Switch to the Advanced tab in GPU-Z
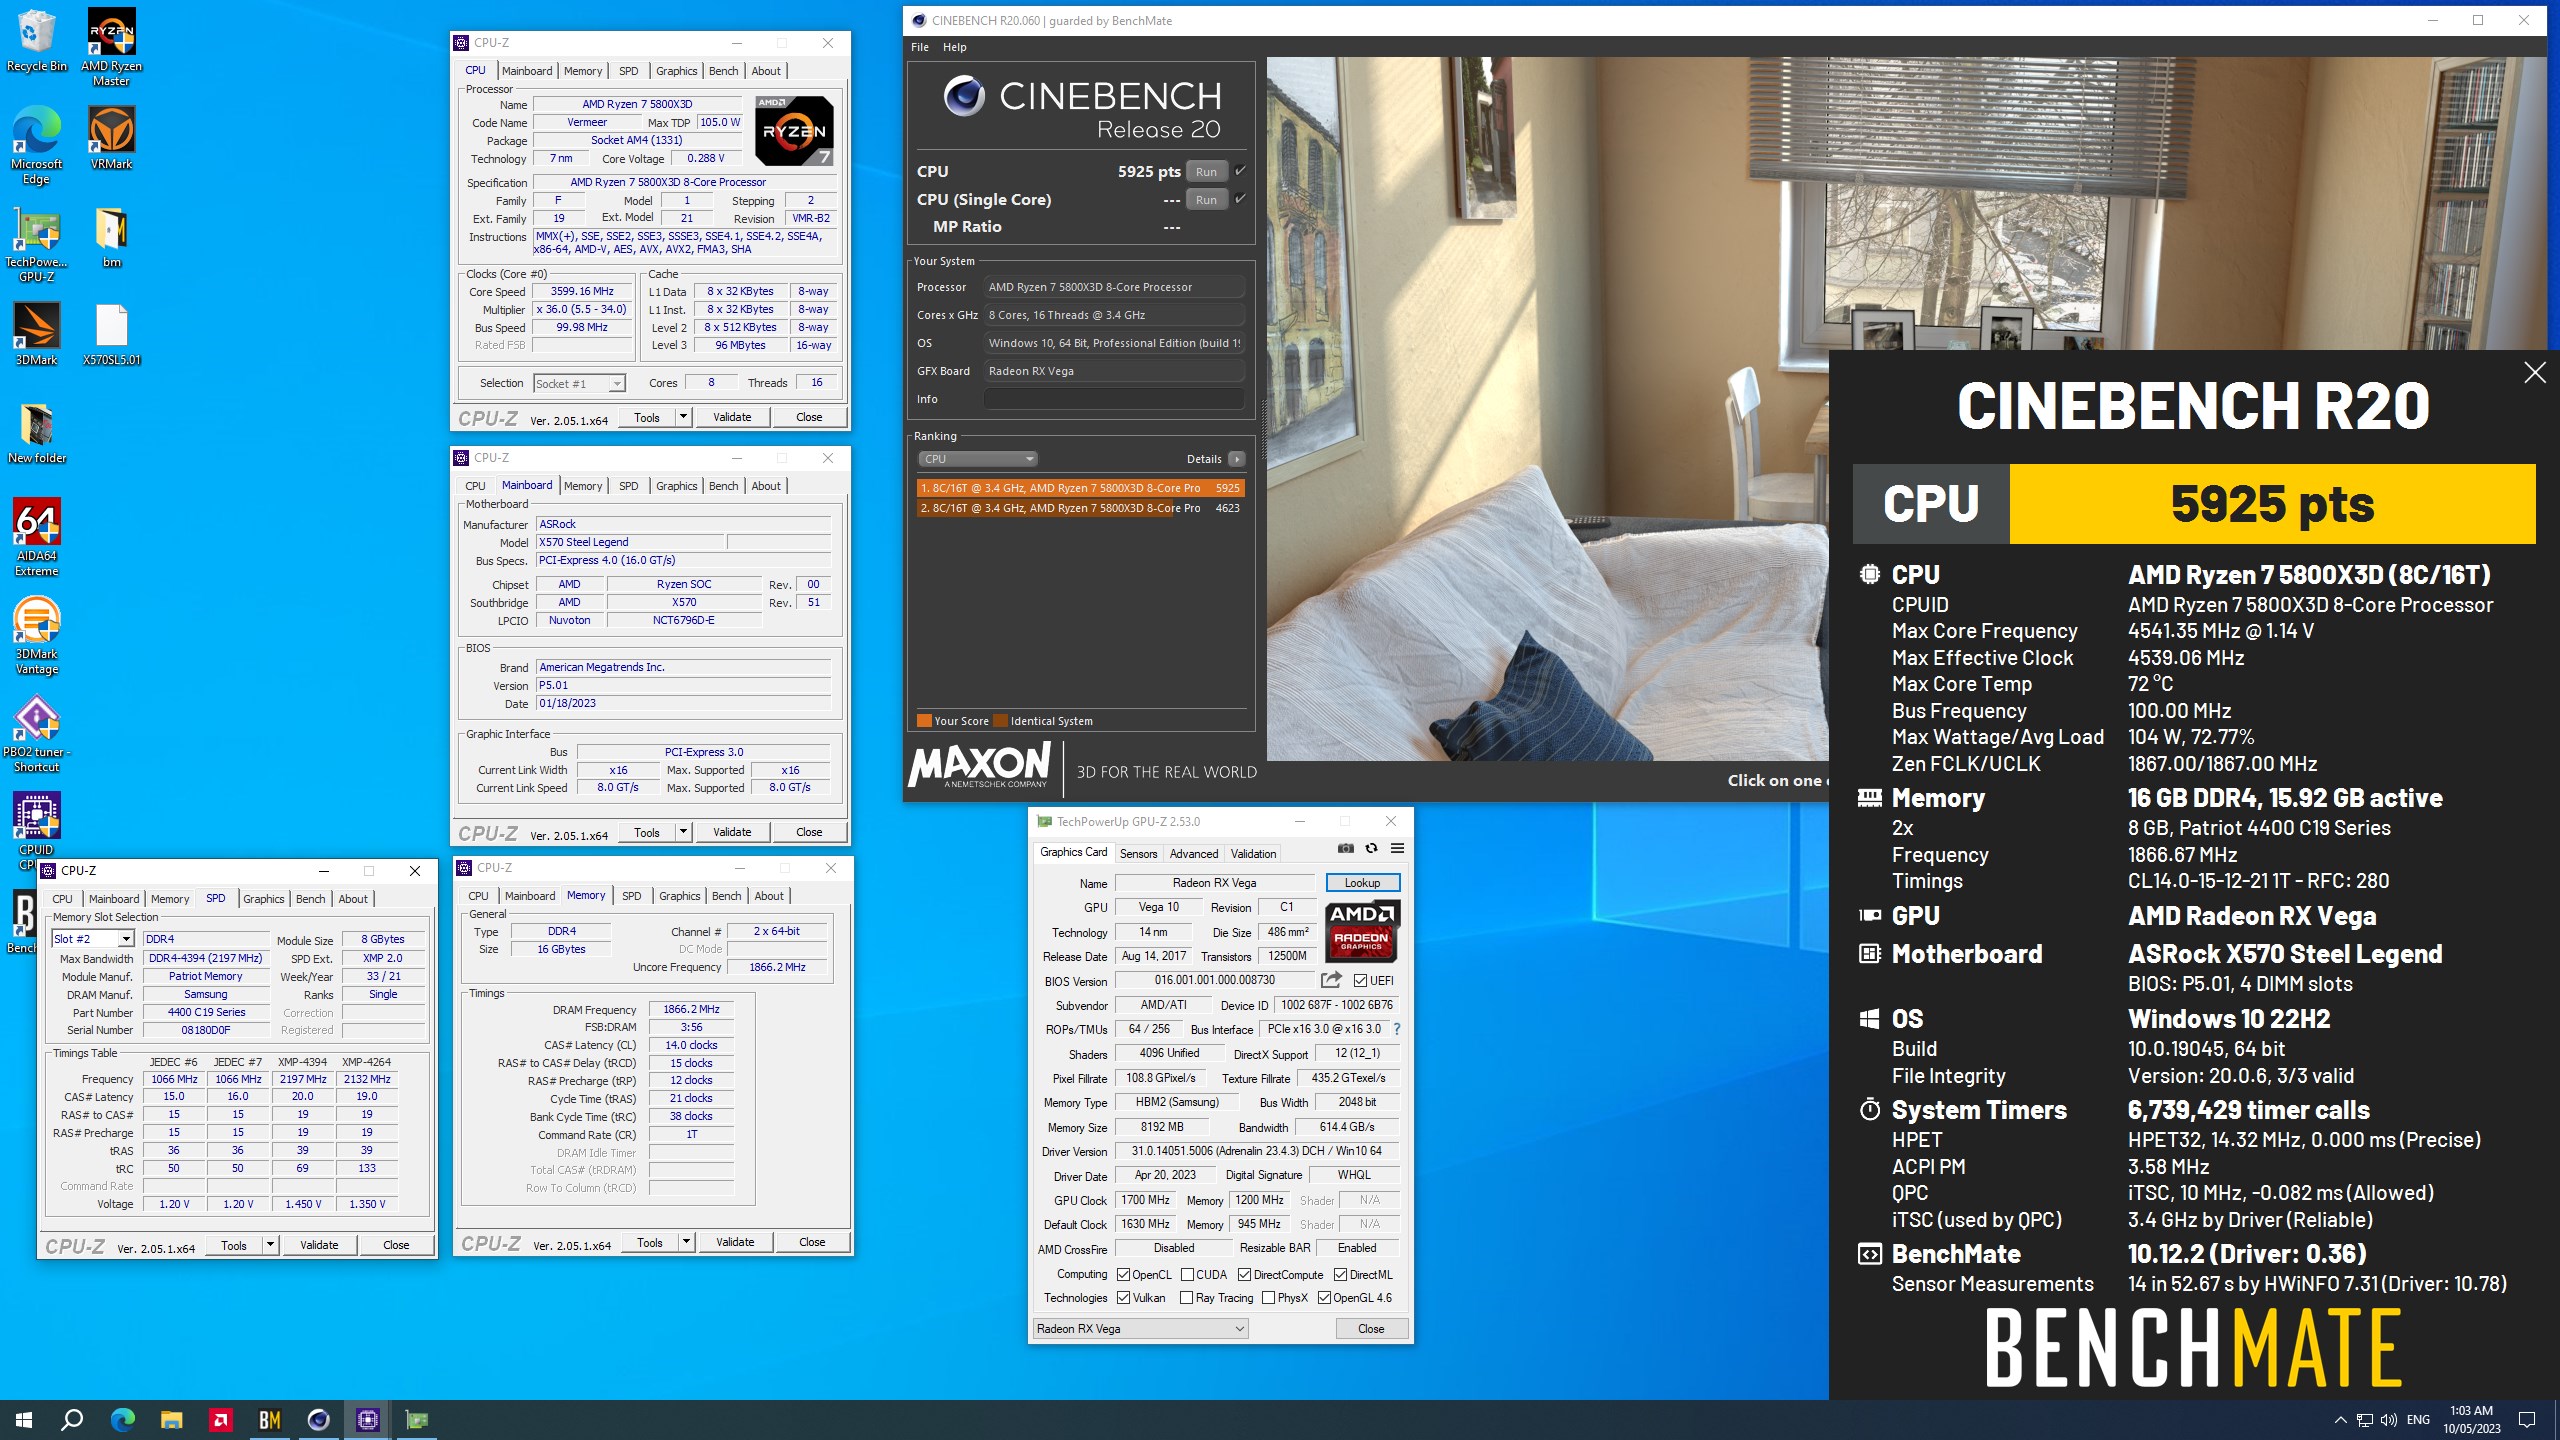This screenshot has height=1440, width=2560. (1194, 854)
